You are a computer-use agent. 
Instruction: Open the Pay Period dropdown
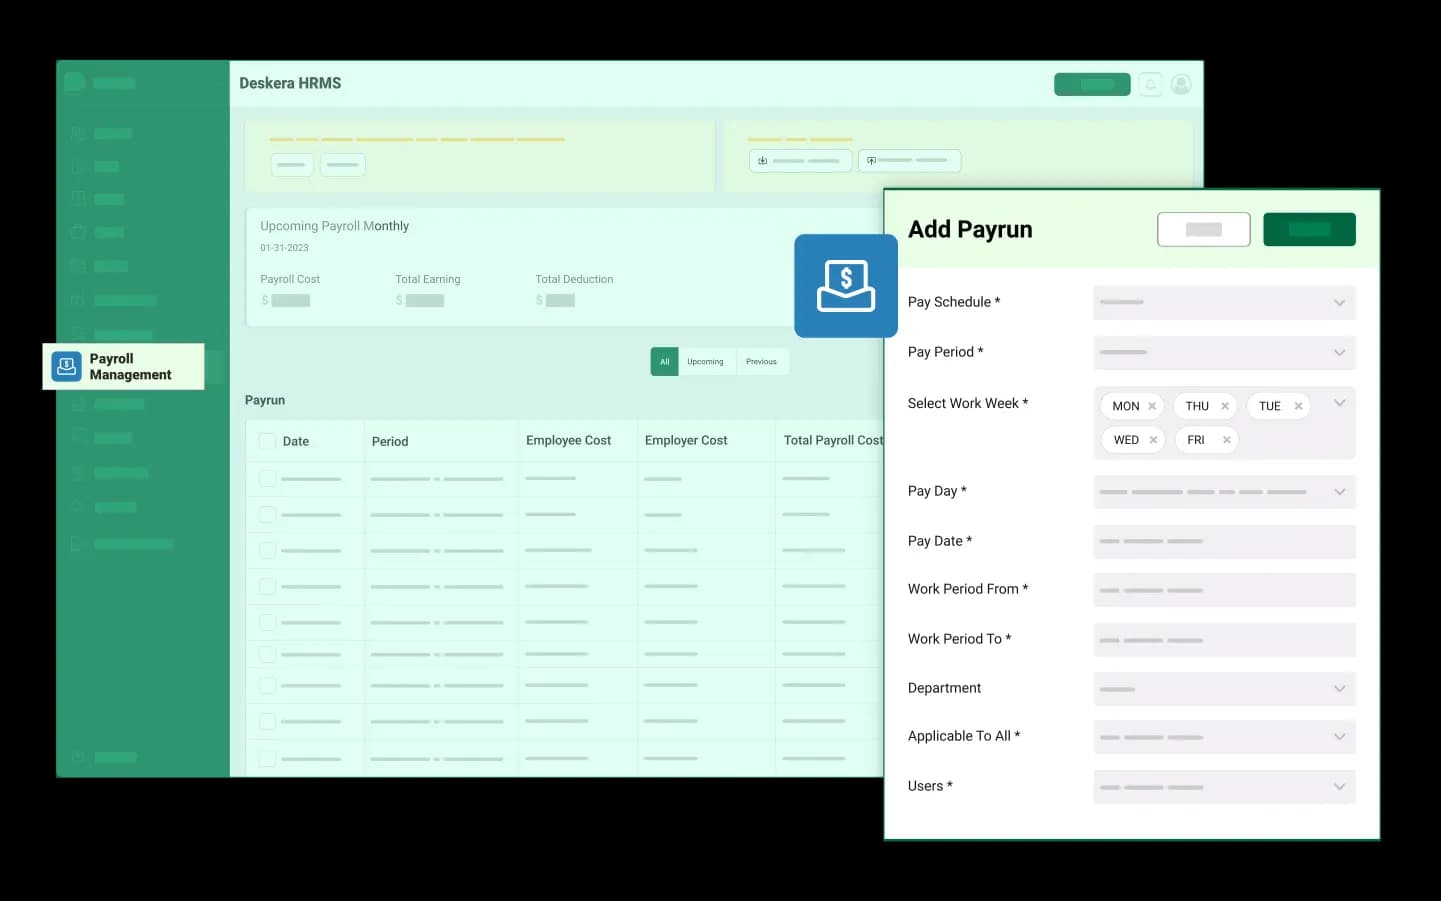click(x=1224, y=353)
